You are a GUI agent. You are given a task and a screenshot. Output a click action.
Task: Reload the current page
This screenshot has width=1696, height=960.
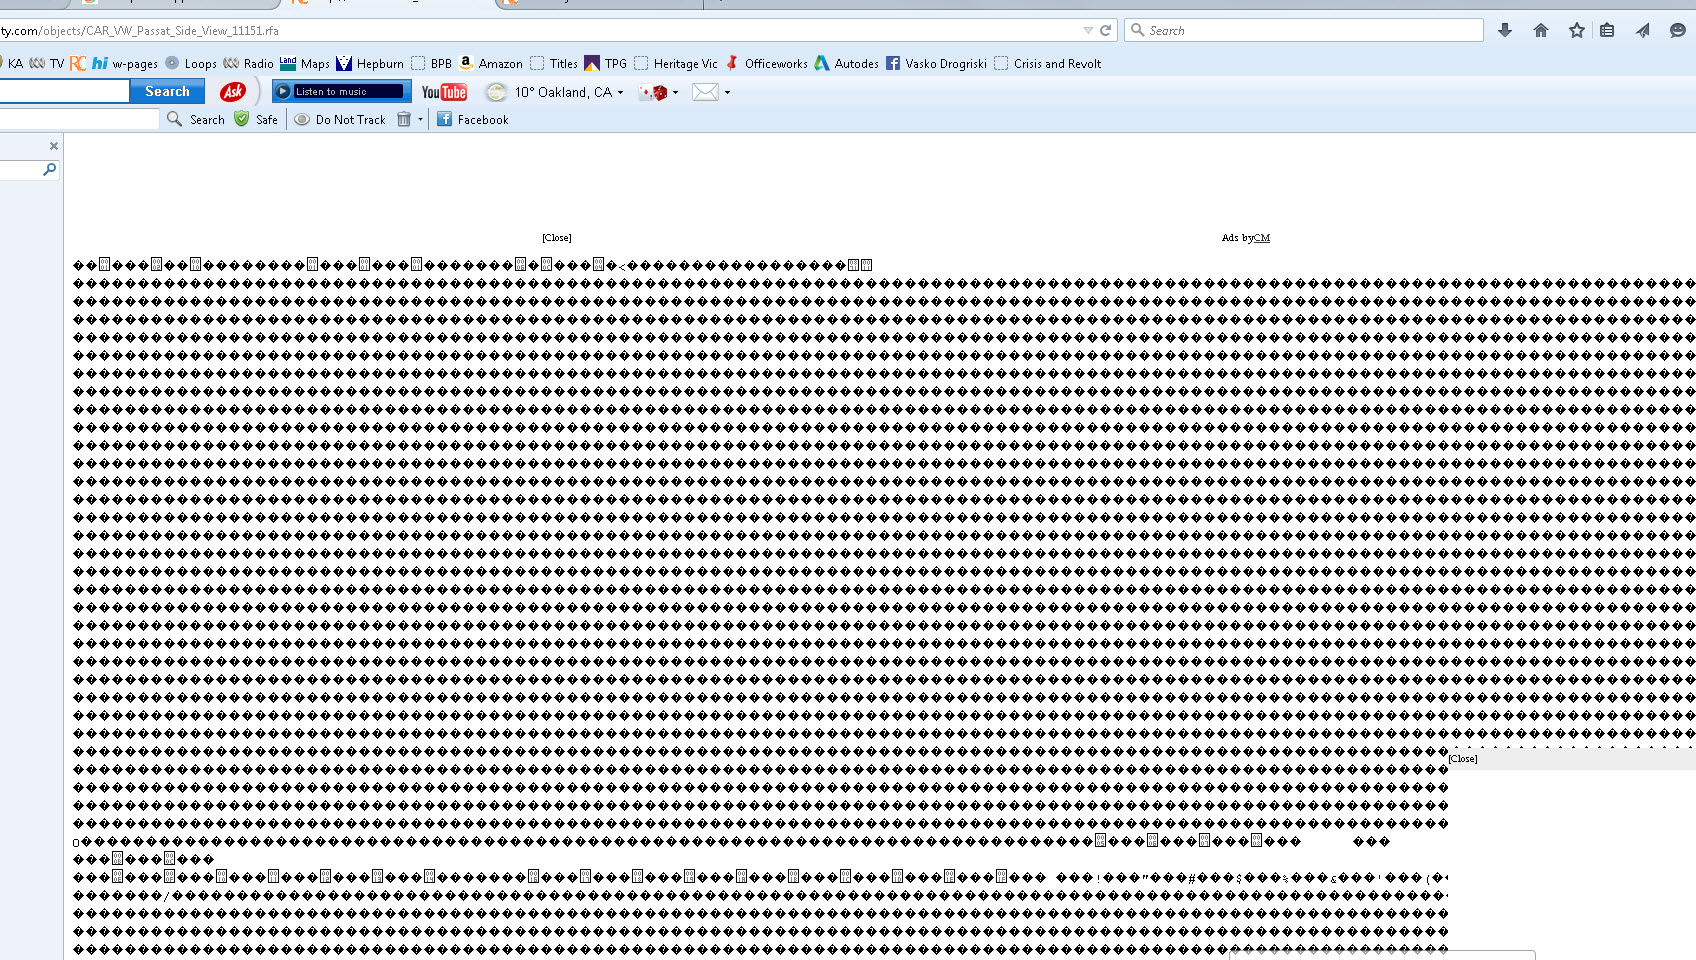[1105, 30]
